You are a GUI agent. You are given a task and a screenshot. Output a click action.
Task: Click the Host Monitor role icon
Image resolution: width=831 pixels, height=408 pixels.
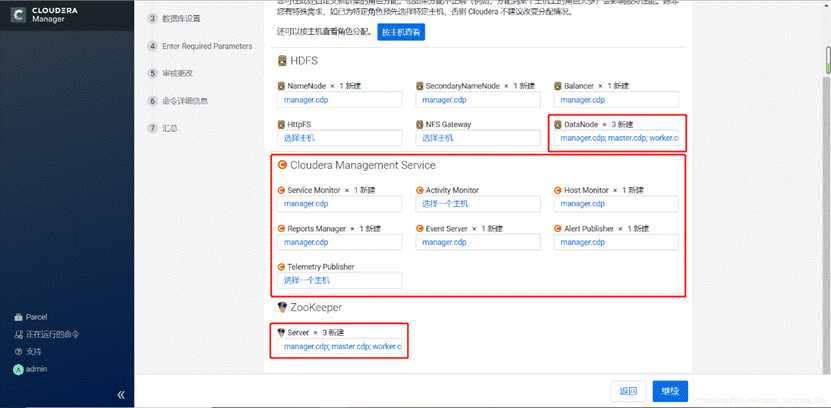coord(558,190)
